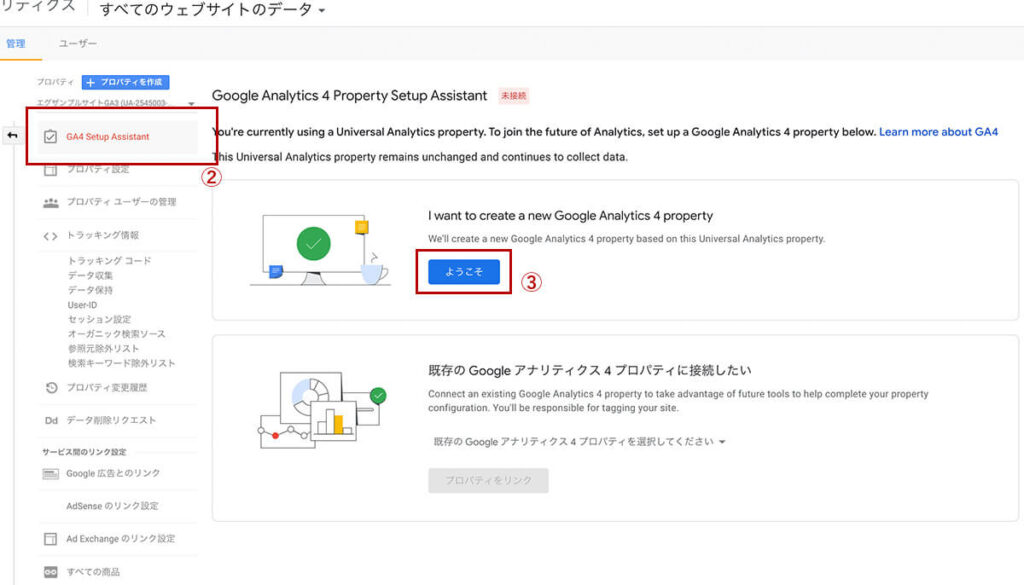Screen dimensions: 1024x585
Task: Open Ad Exchange のリンク設定 menu item
Action: tap(118, 539)
